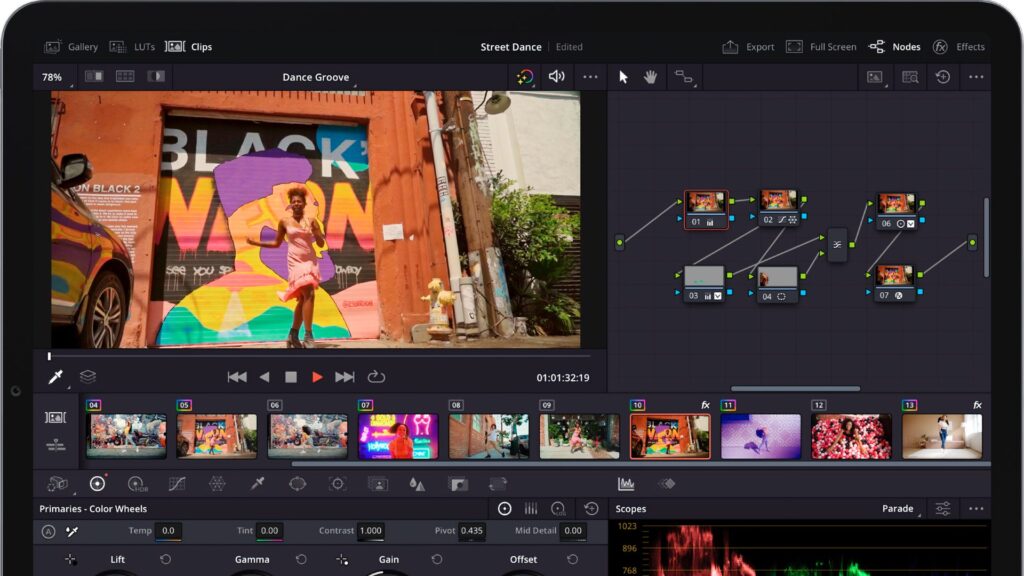Open node editor three-dot menu

(x=976, y=77)
